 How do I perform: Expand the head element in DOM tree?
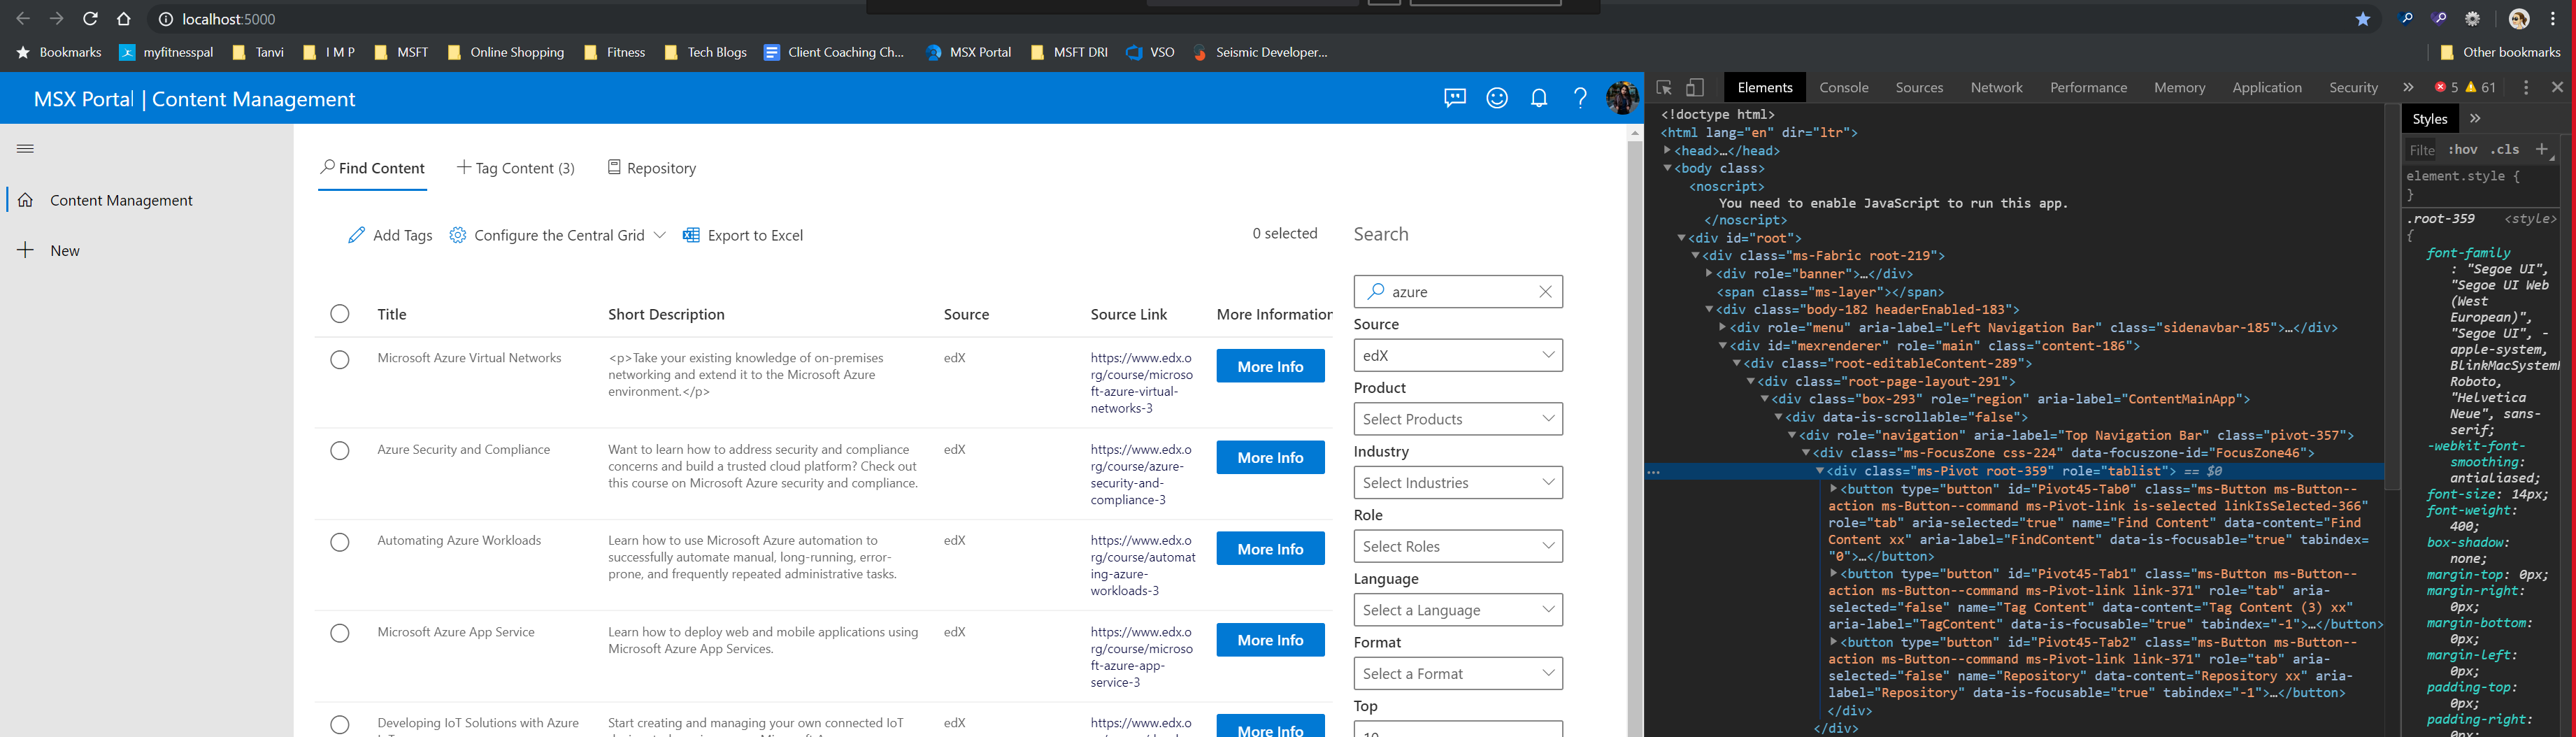pyautogui.click(x=1668, y=151)
